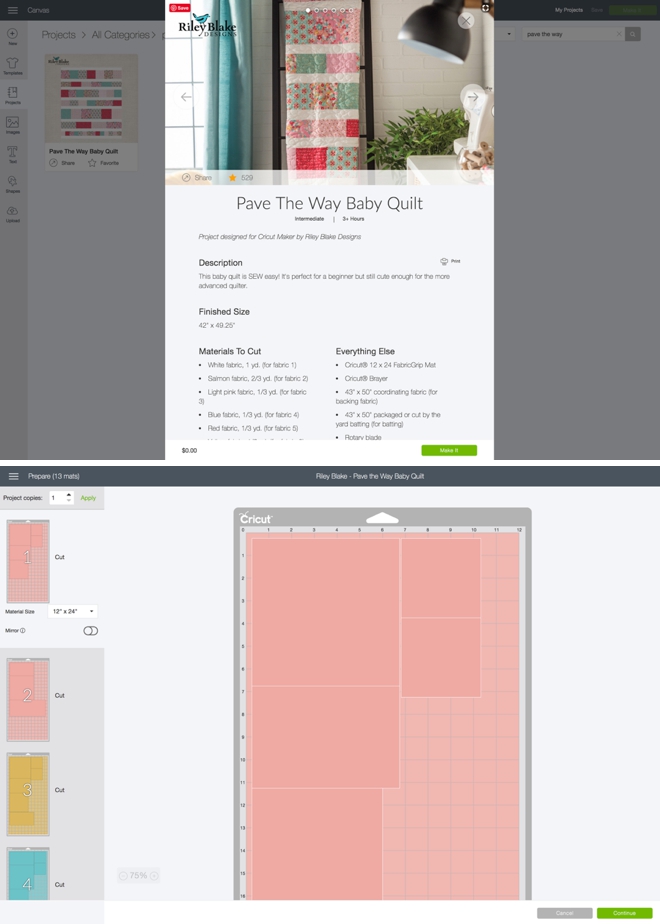This screenshot has height=924, width=660.
Task: Select the third photo carousel dot
Action: tap(325, 10)
